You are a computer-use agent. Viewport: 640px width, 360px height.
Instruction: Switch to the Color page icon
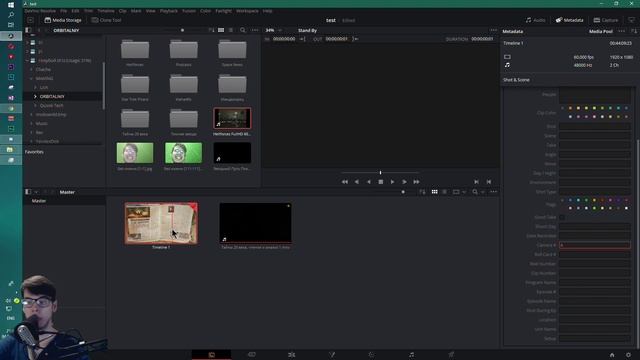pyautogui.click(x=371, y=355)
